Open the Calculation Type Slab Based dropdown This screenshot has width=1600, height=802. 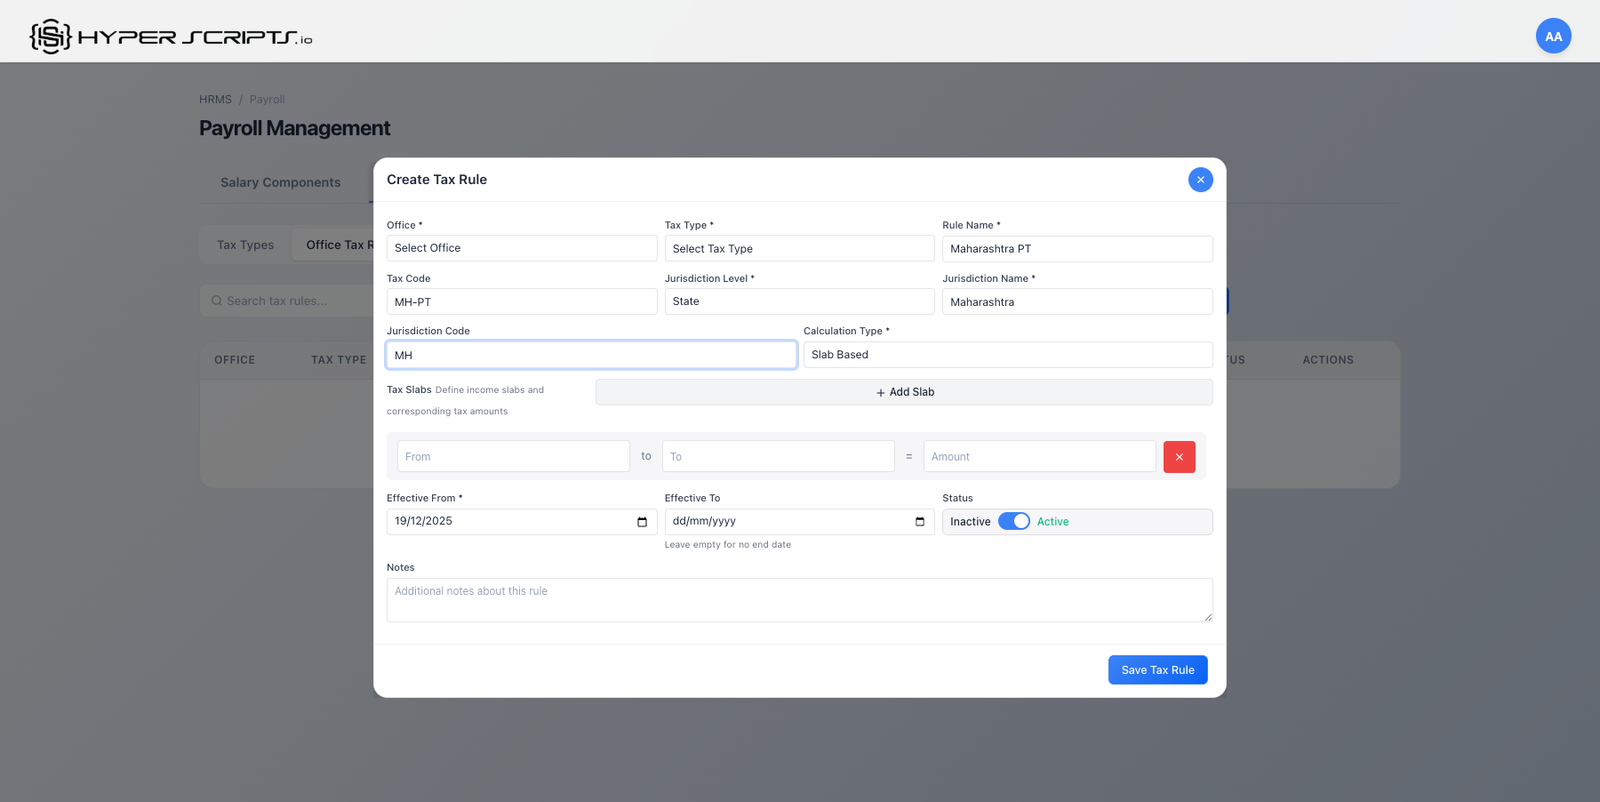pos(1007,355)
